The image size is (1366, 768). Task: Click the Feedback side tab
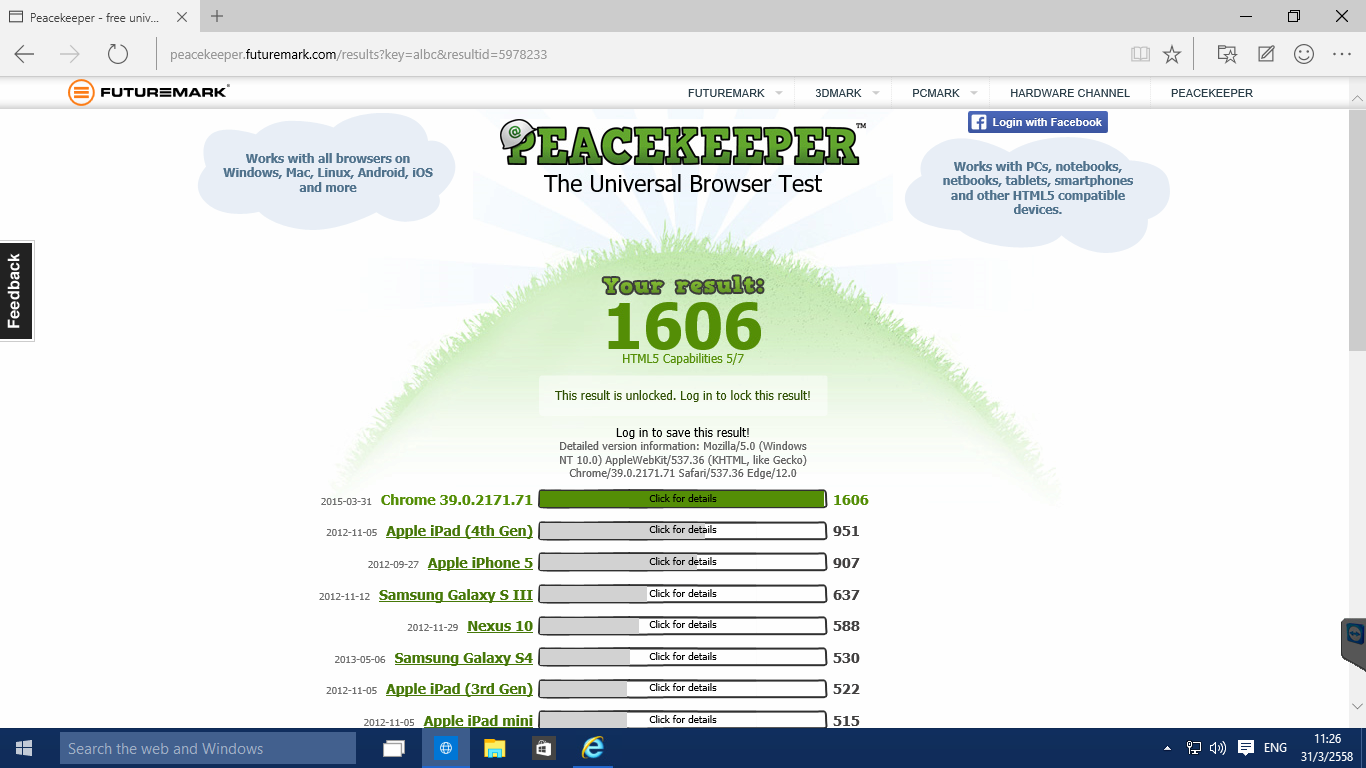tap(15, 291)
